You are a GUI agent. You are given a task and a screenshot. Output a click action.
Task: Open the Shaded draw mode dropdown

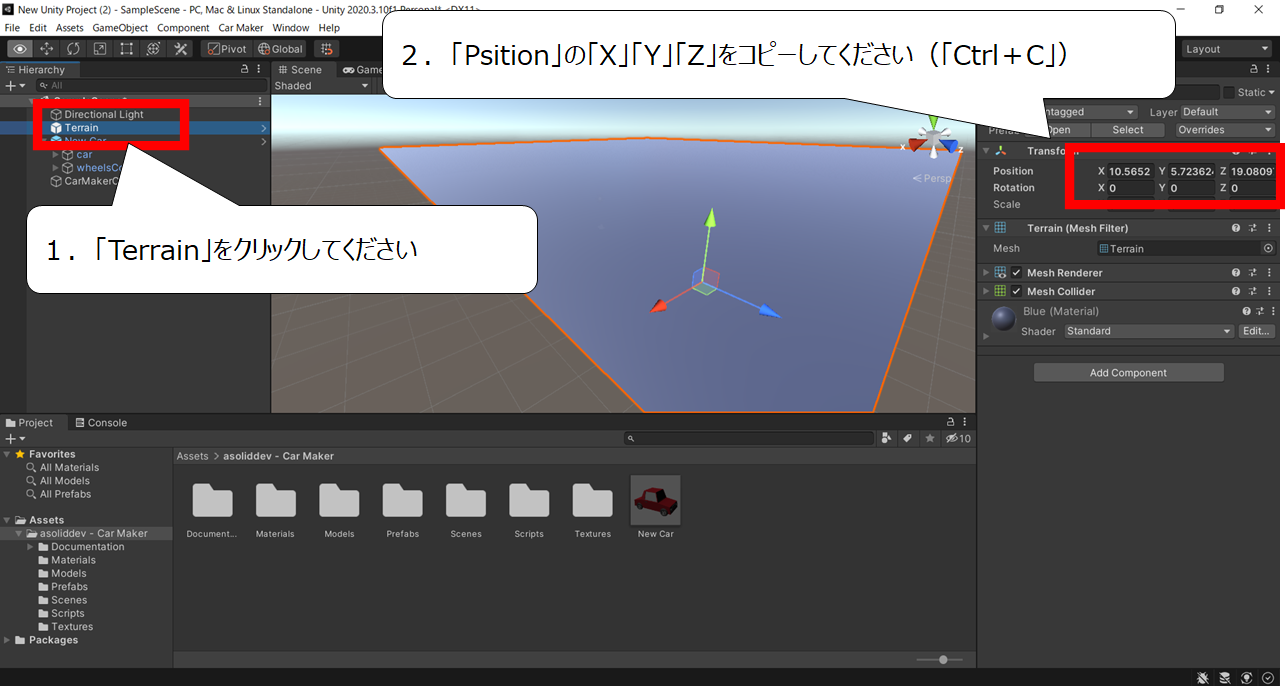click(x=320, y=86)
